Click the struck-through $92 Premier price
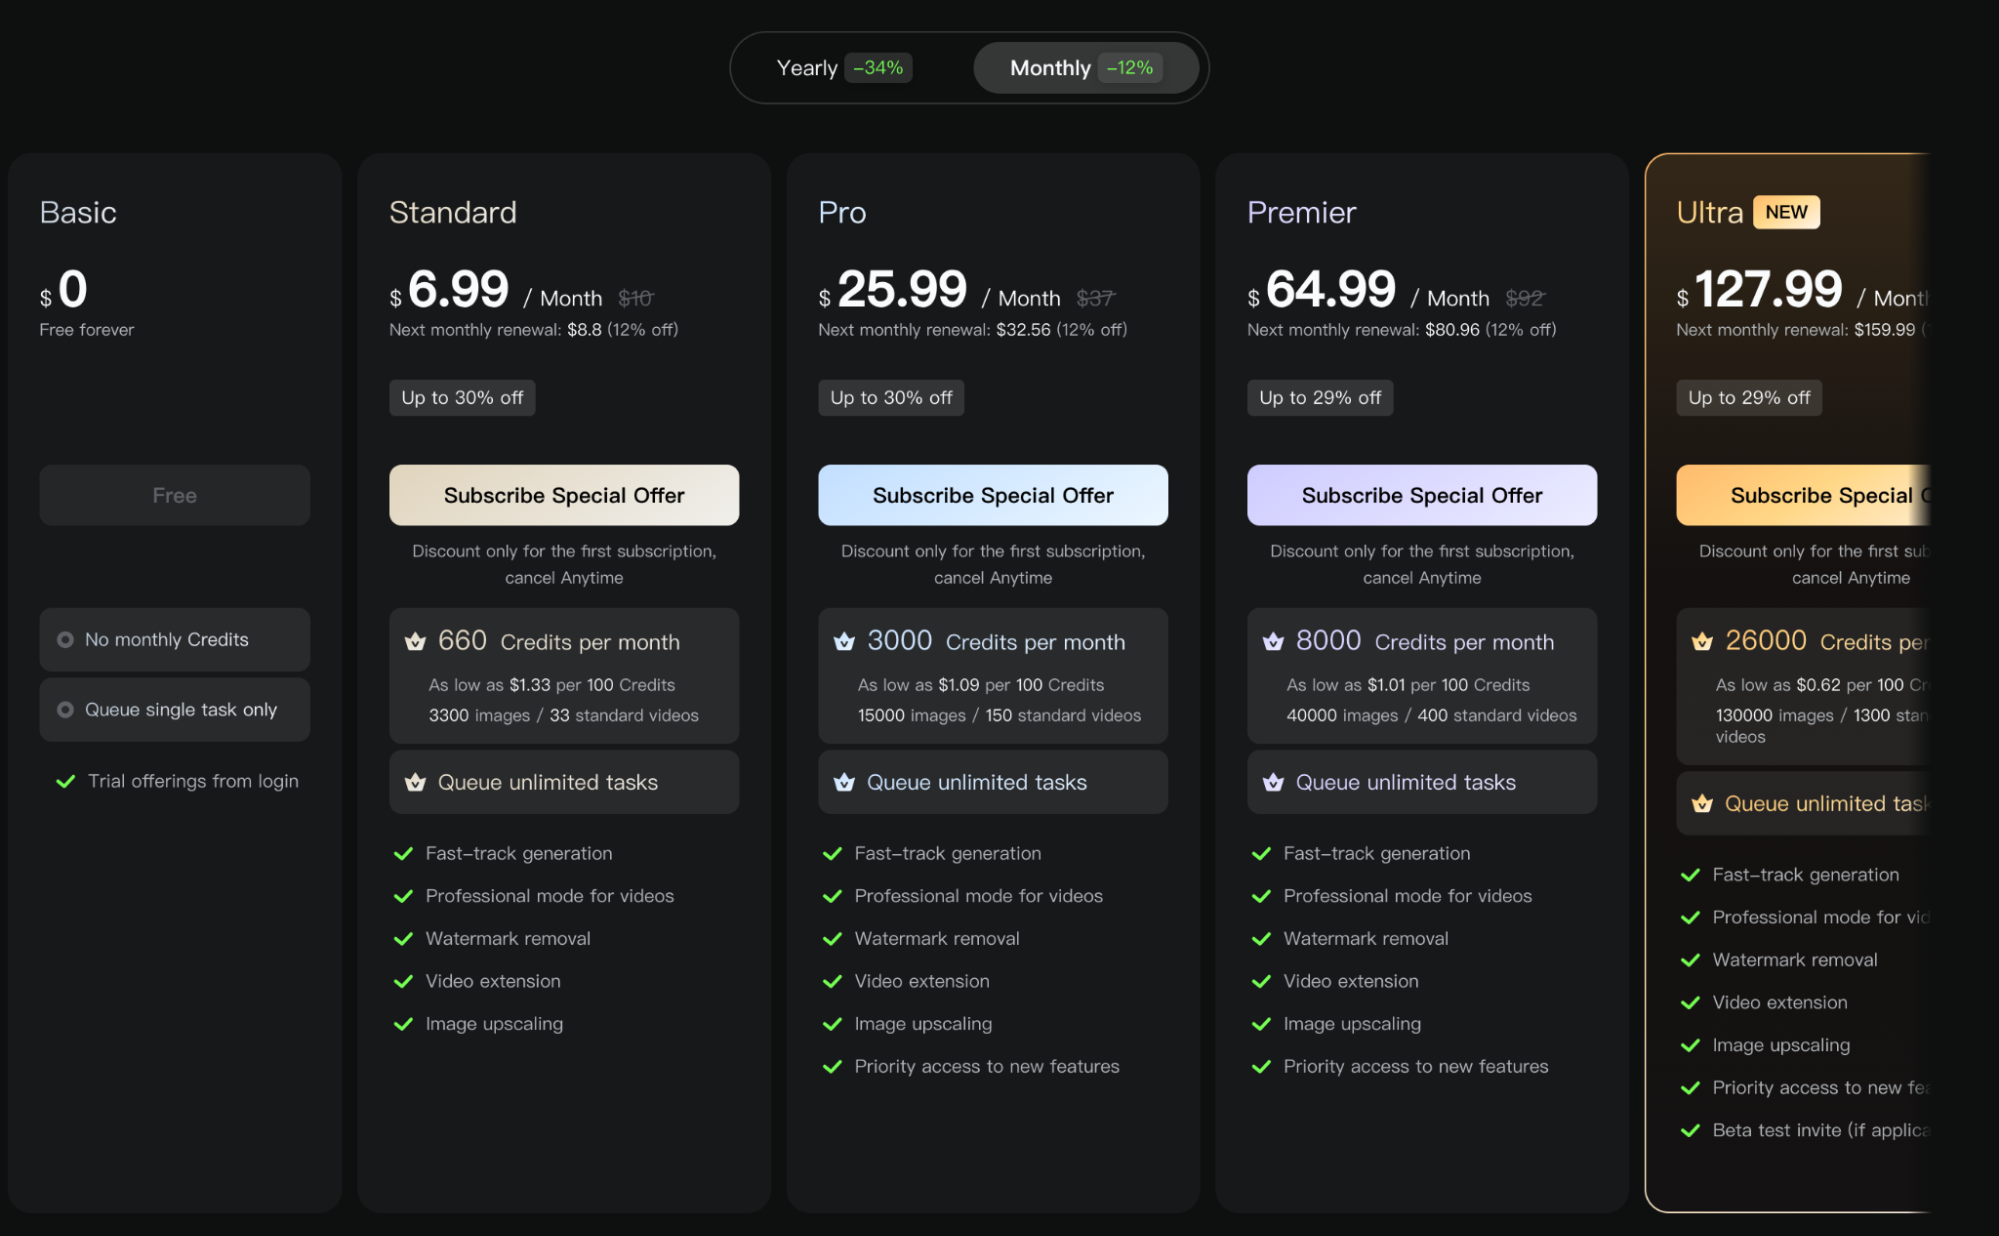This screenshot has height=1236, width=1999. click(1525, 298)
